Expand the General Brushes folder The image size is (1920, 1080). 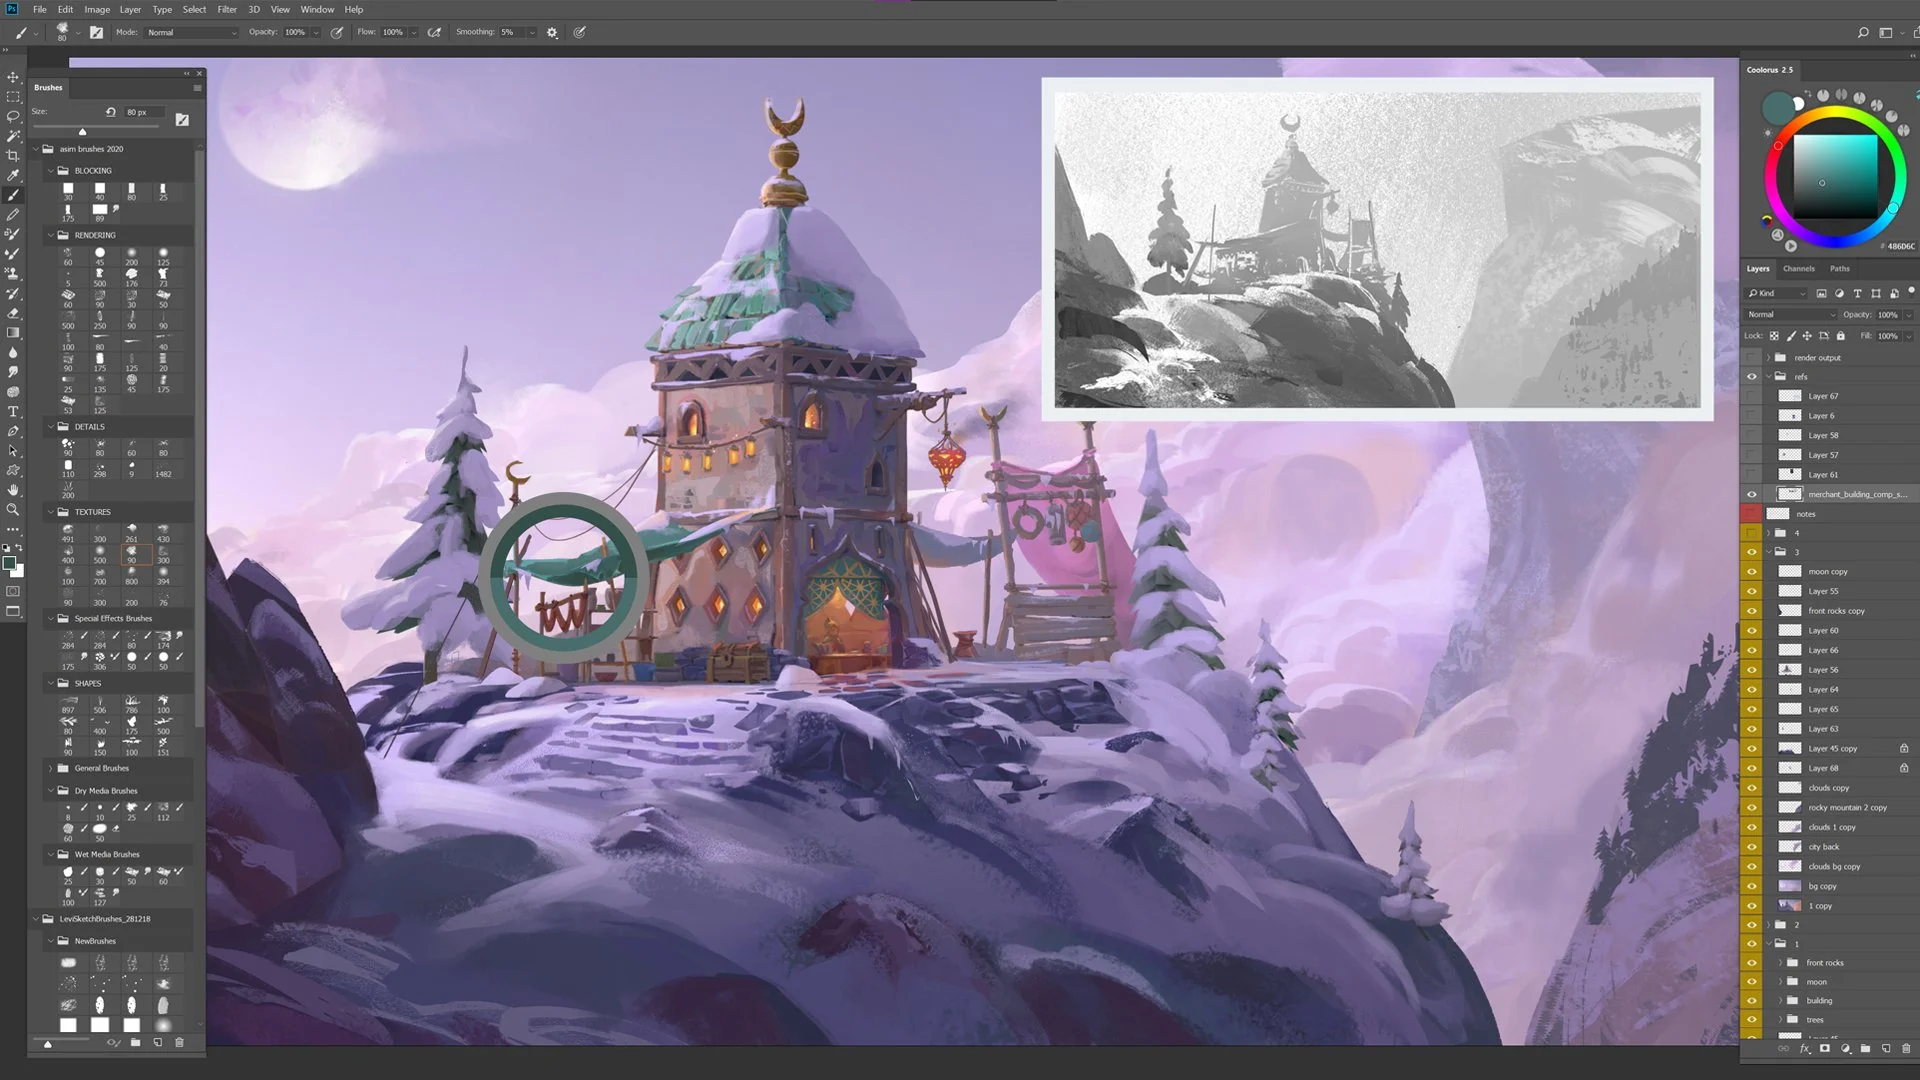point(51,768)
